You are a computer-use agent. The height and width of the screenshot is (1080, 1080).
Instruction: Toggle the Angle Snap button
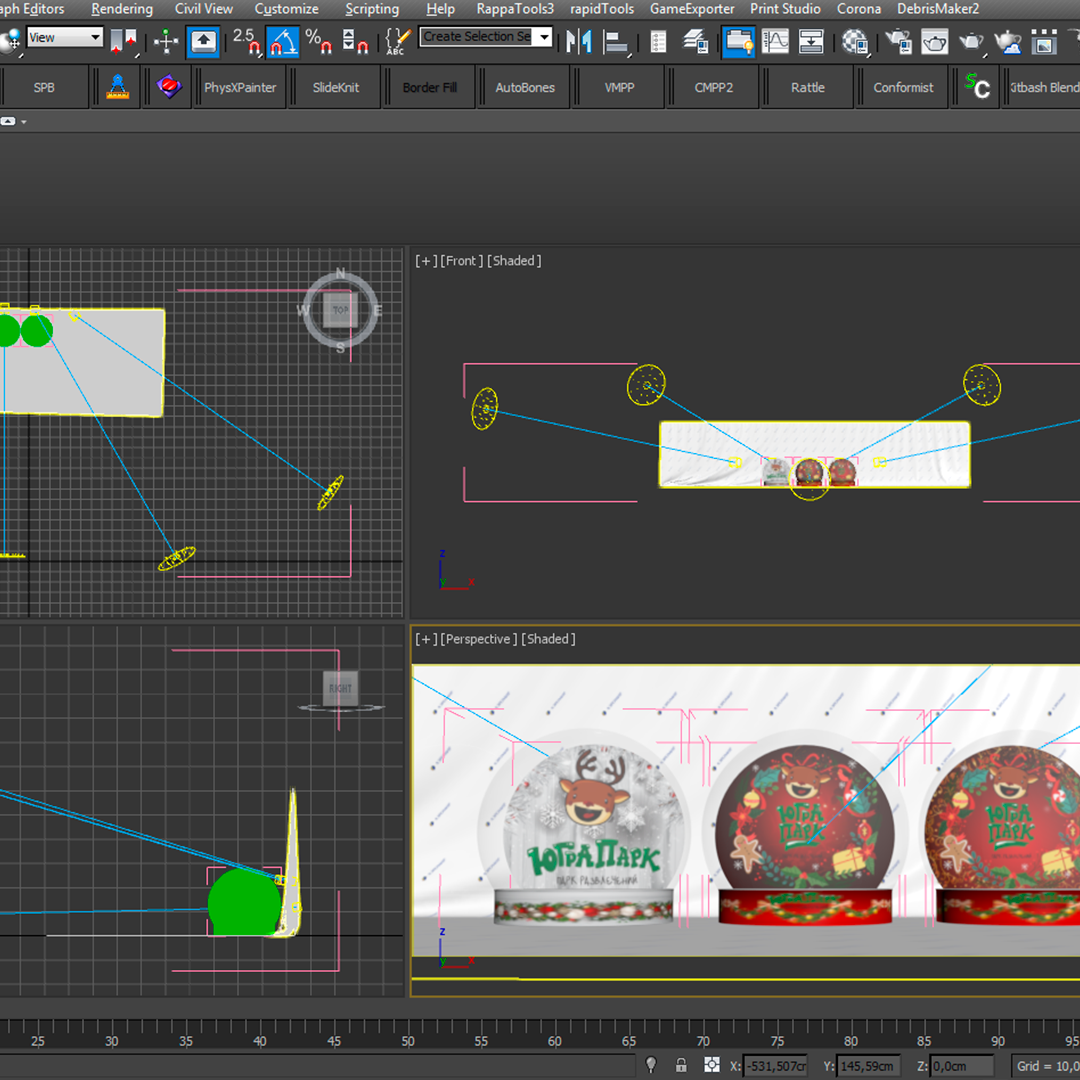283,41
